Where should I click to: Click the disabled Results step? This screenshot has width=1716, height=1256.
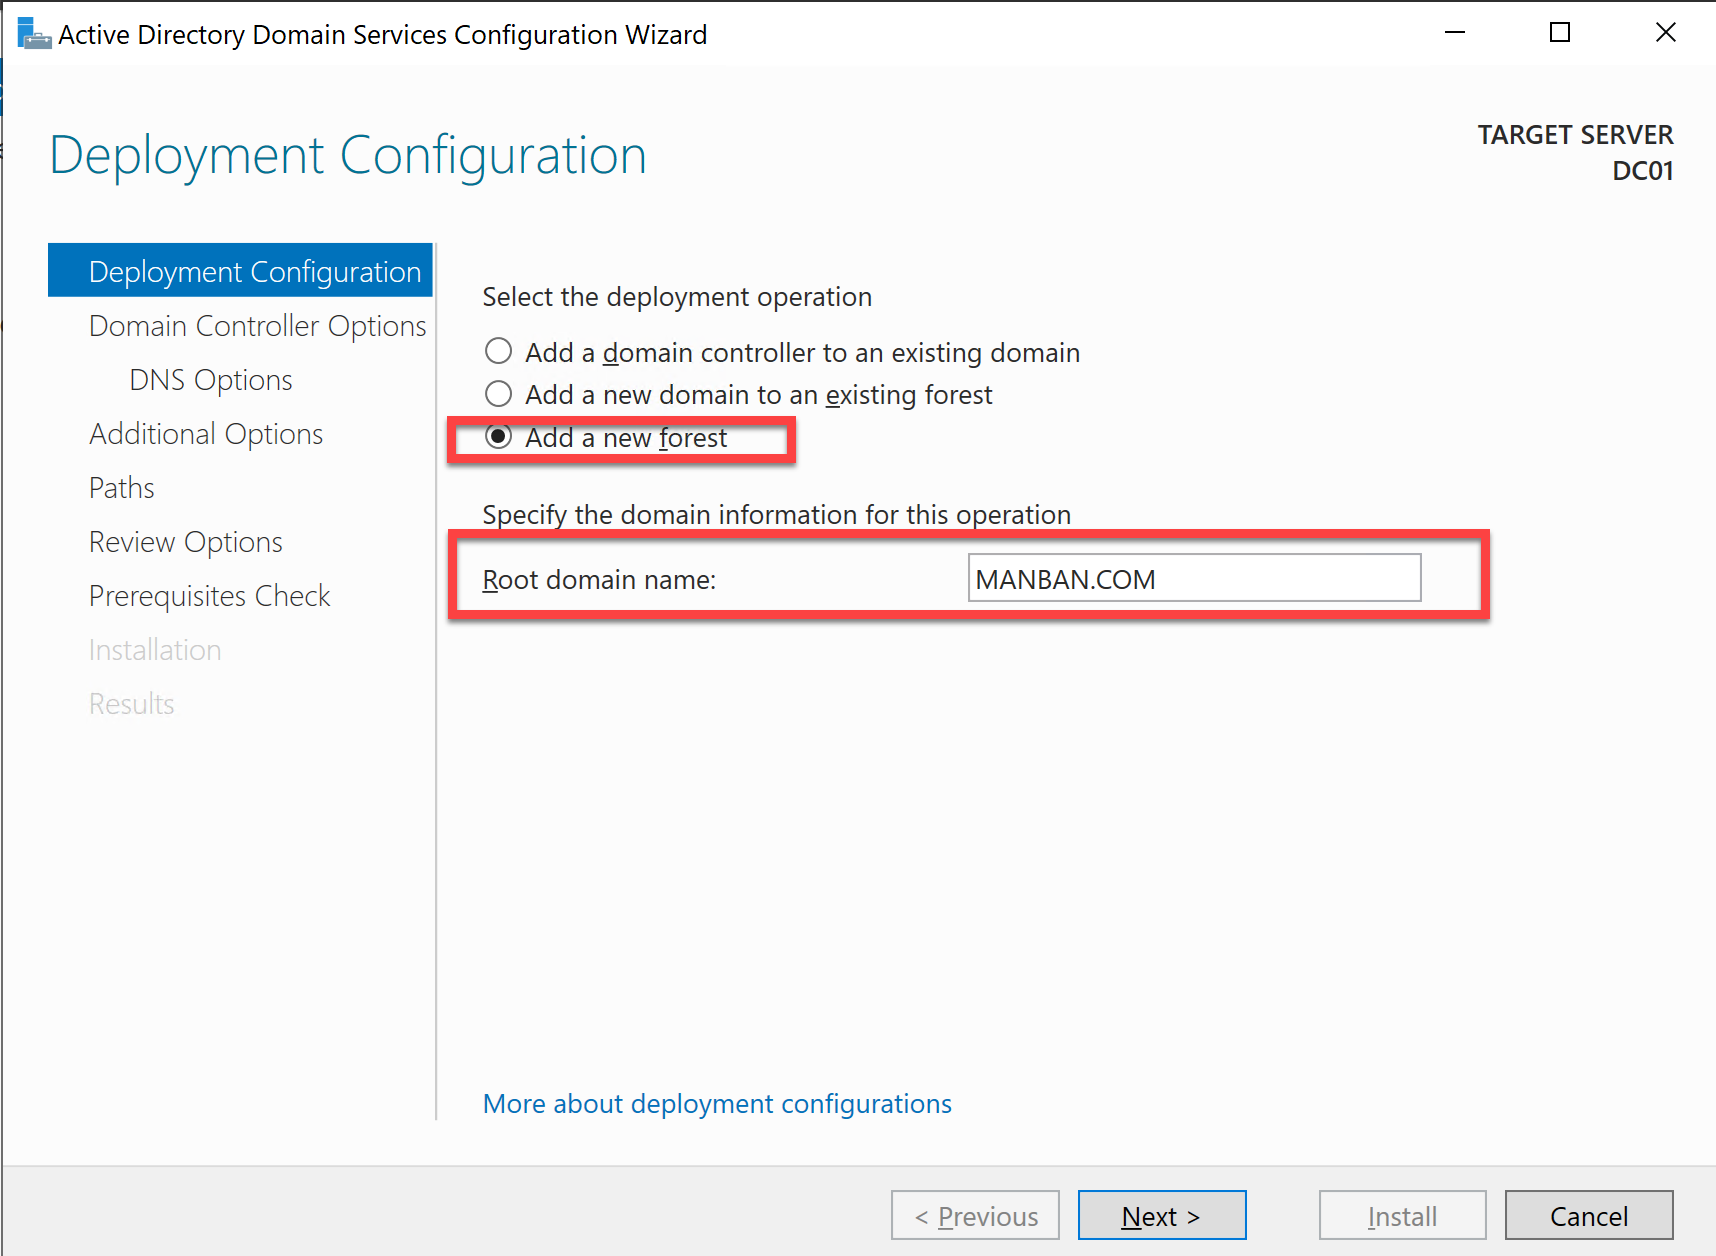(x=132, y=704)
